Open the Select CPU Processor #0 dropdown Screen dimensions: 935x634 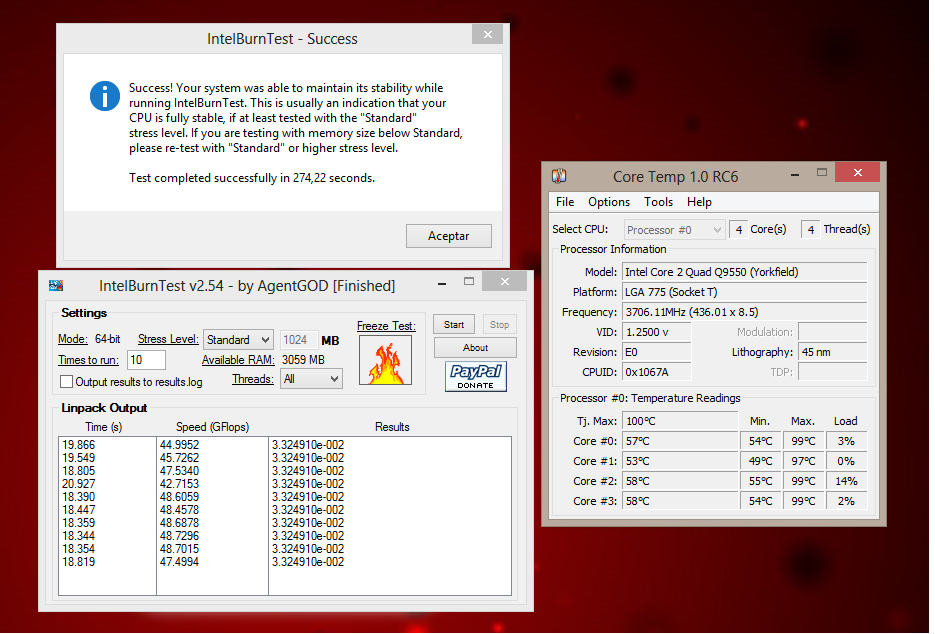[674, 230]
